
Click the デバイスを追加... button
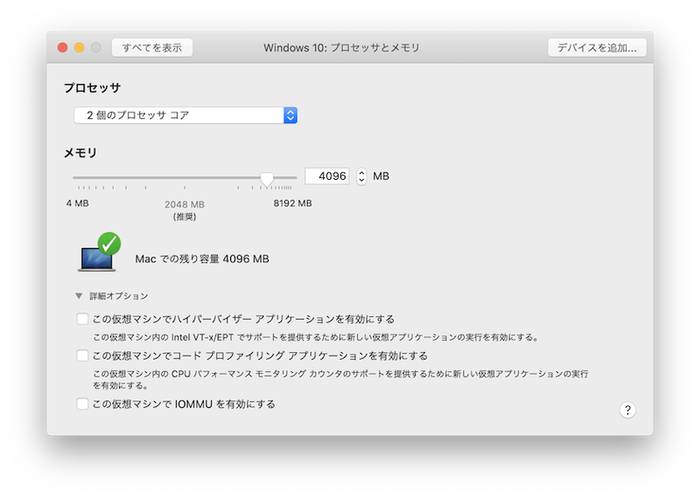coord(597,47)
